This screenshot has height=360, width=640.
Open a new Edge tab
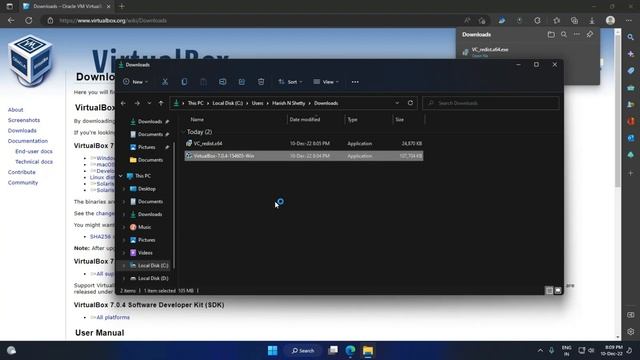[x=122, y=6]
